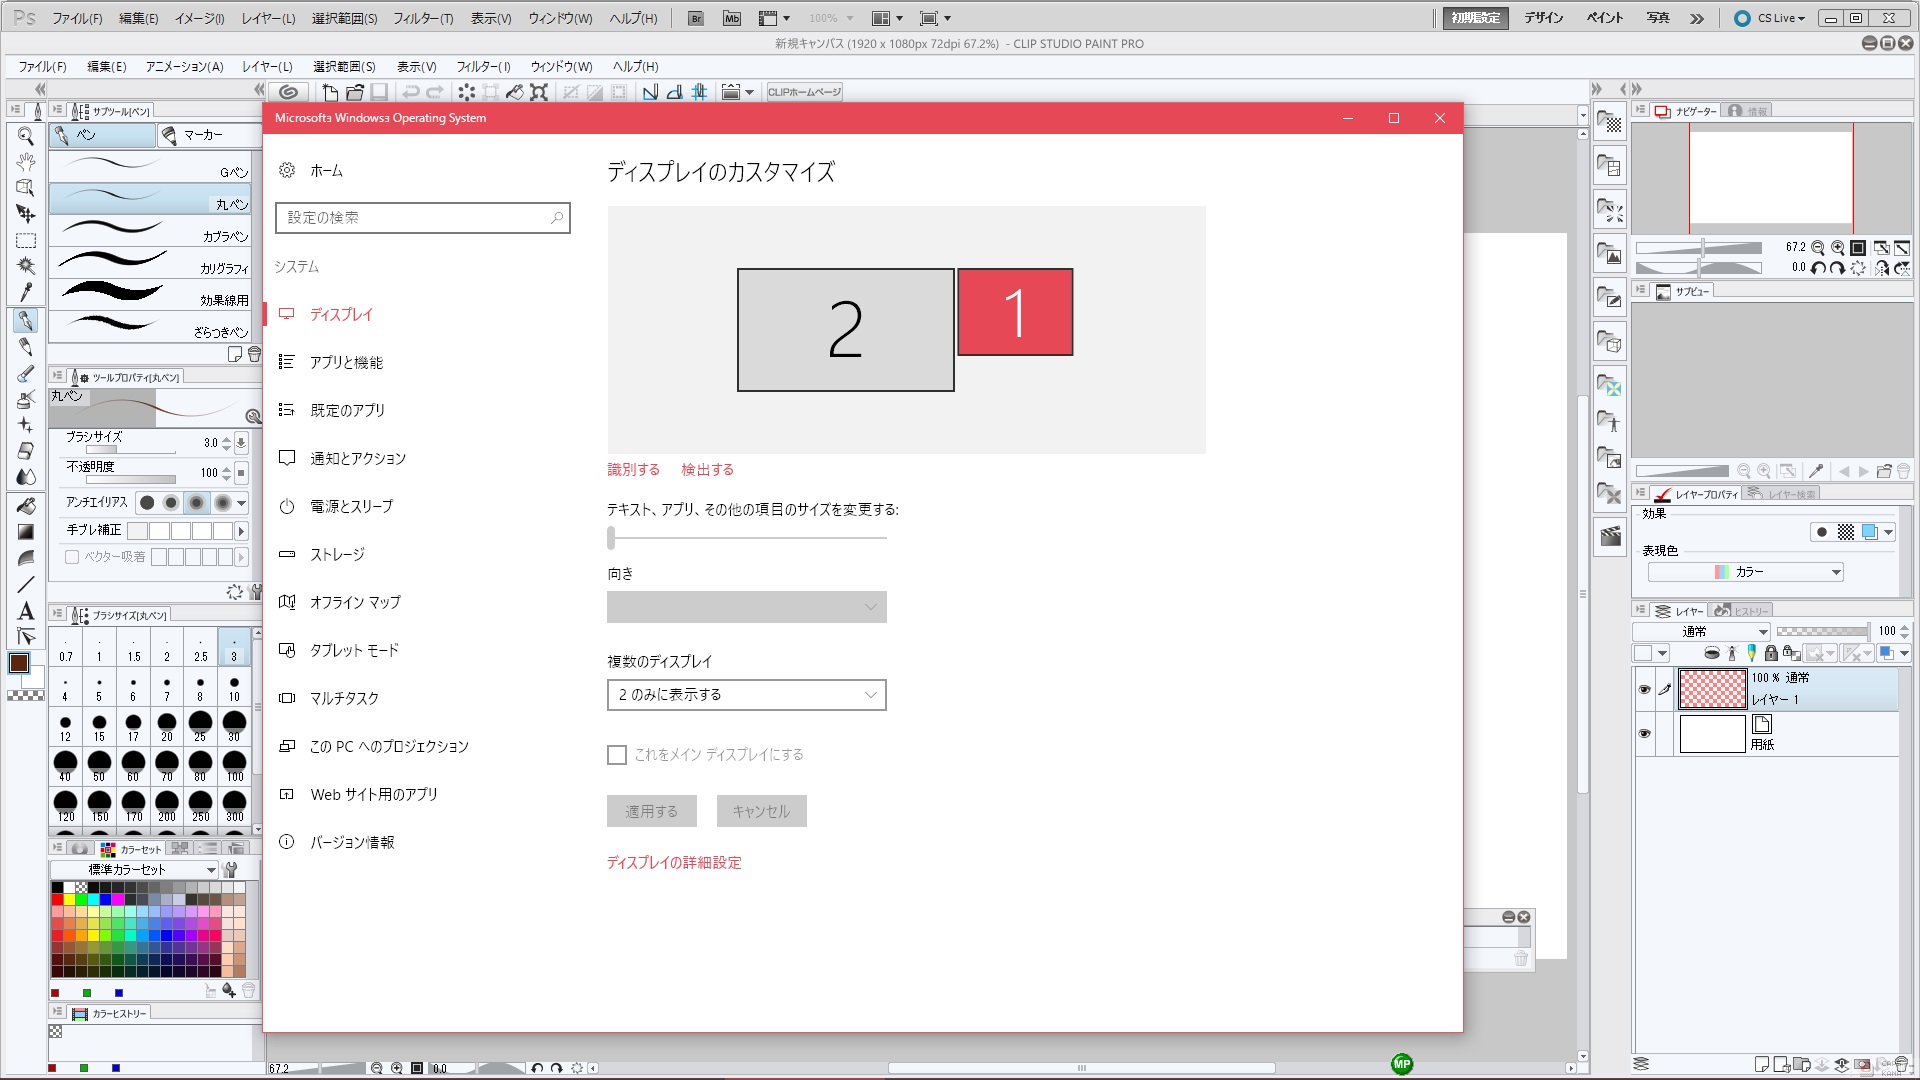Screen dimensions: 1920x1080
Task: Select the fill bucket tool
Action: point(26,506)
